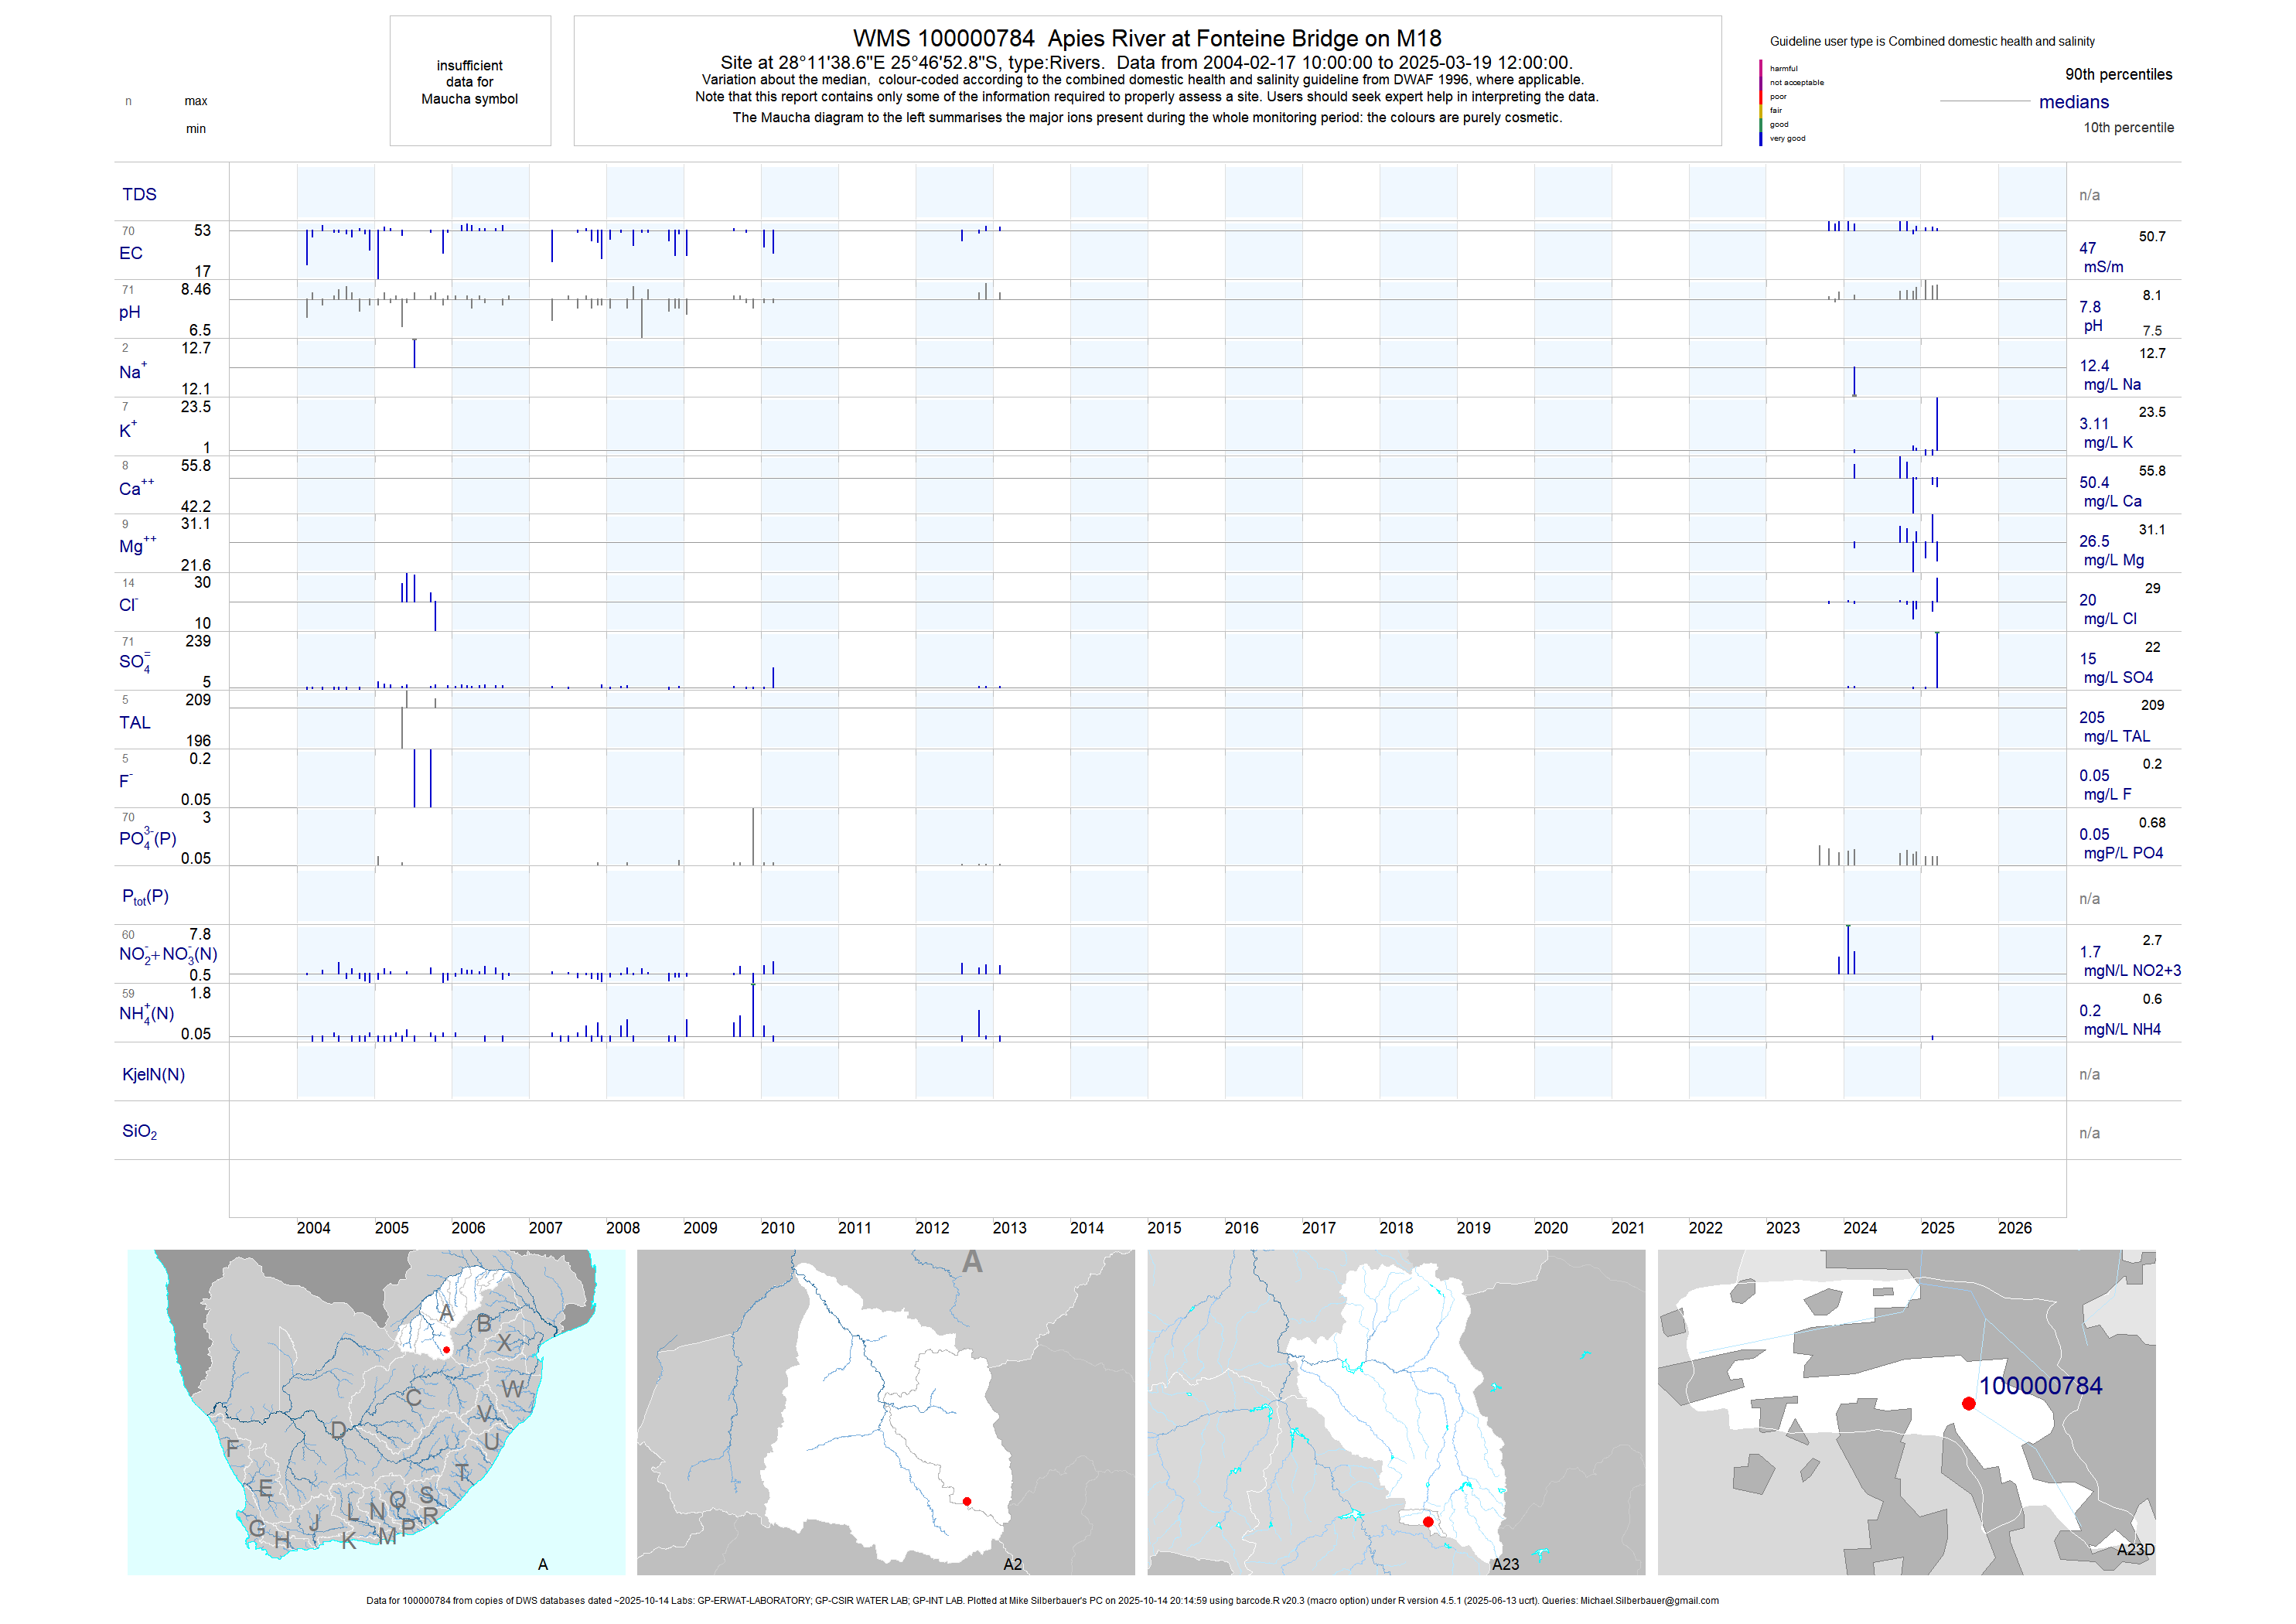Image resolution: width=2296 pixels, height=1624 pixels.
Task: Click the large letter A on A2 map
Action: tap(972, 1263)
